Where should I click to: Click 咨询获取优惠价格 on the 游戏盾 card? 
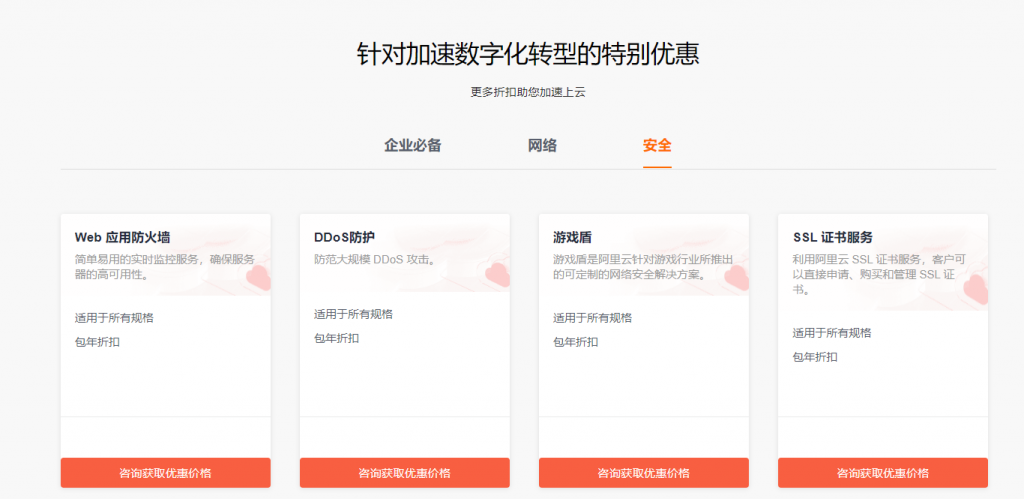point(643,473)
